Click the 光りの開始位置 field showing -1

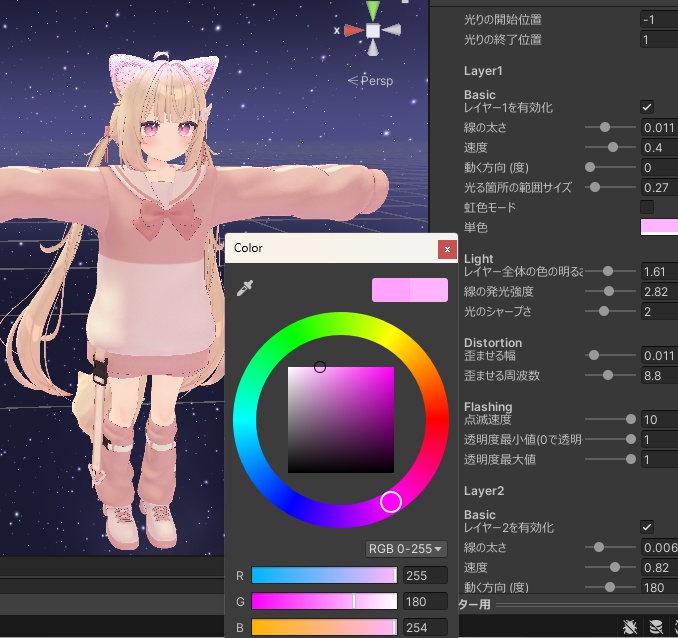tap(659, 19)
